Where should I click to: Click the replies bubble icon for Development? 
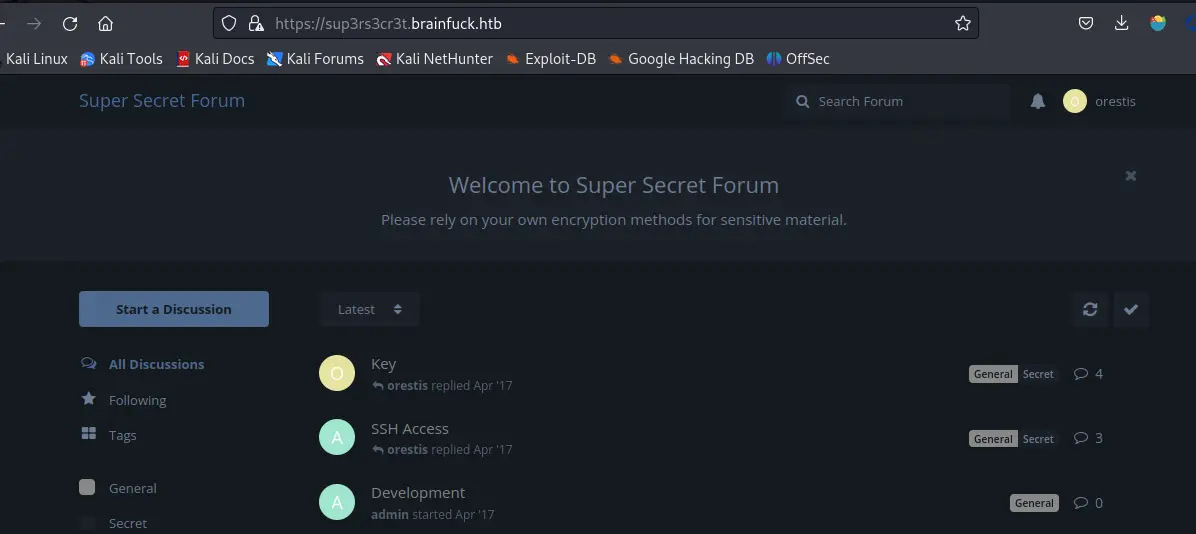pos(1080,503)
